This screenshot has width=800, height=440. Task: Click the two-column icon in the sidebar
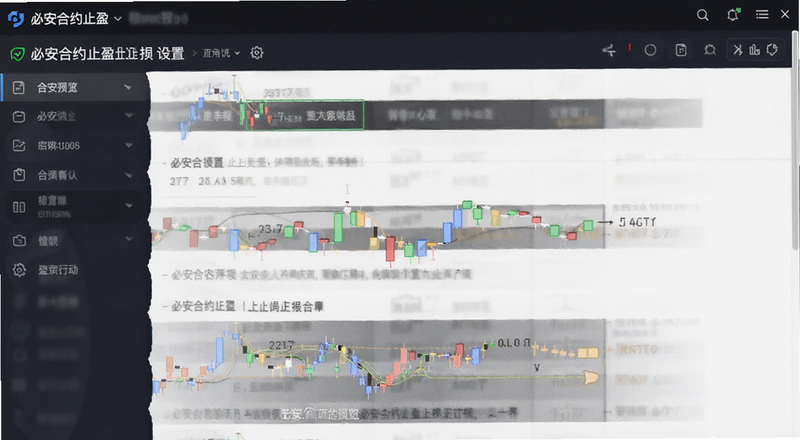click(19, 207)
